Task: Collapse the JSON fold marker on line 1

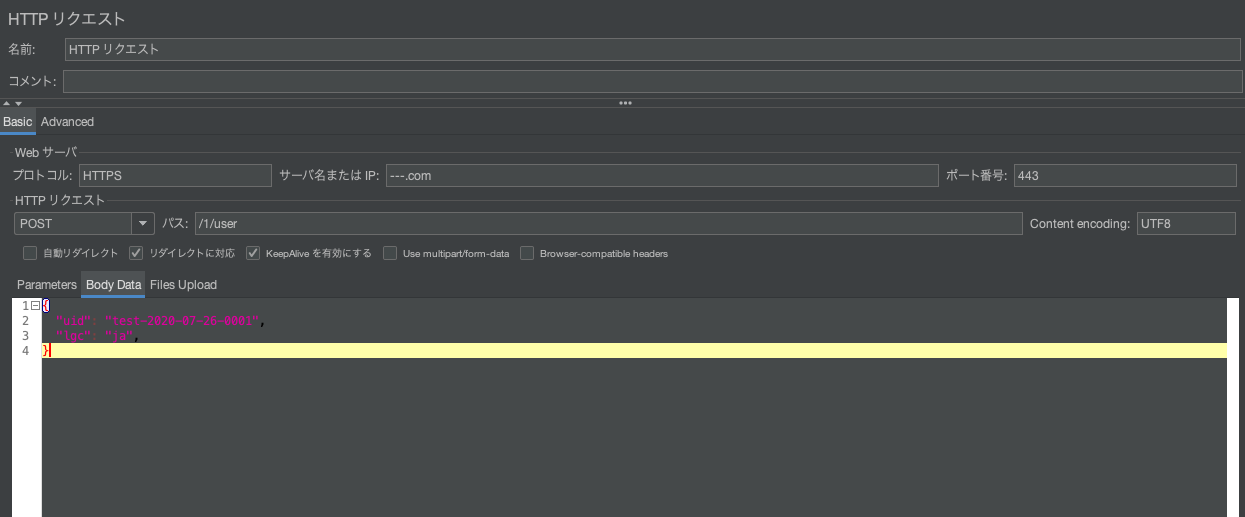Action: [35, 305]
